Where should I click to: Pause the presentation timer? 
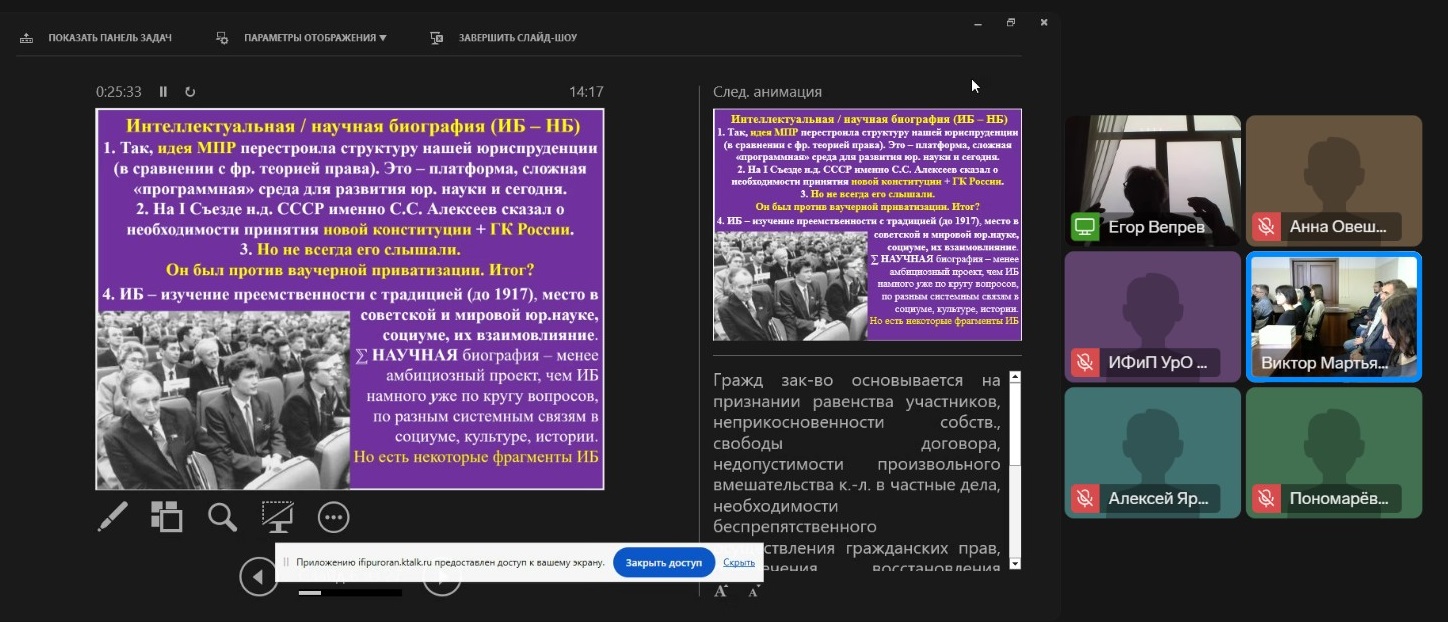pos(163,92)
